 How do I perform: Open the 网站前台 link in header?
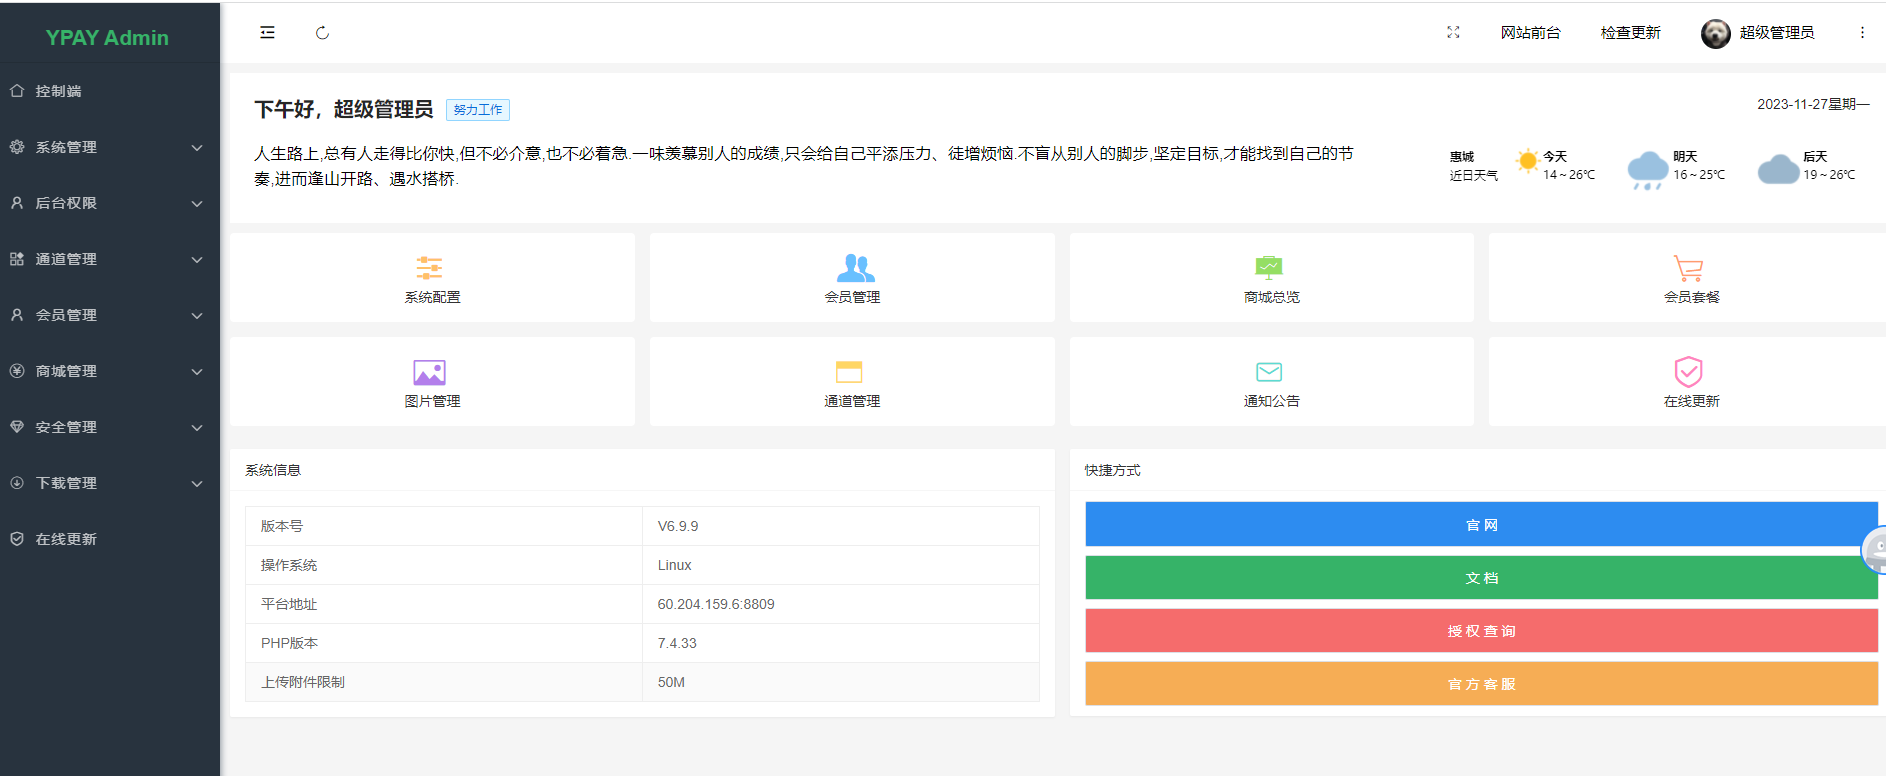coord(1530,33)
